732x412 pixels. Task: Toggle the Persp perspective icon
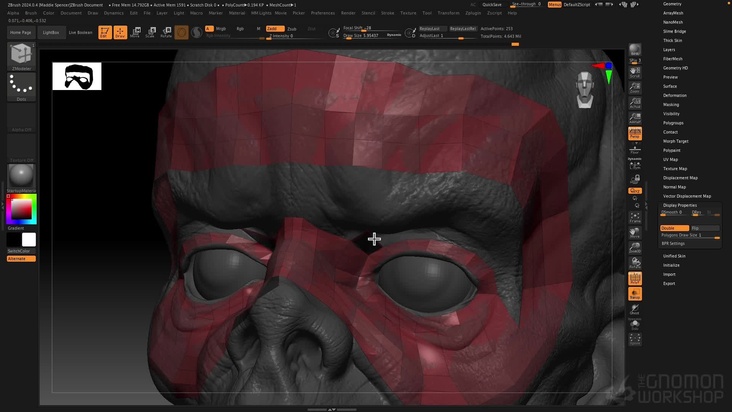(635, 133)
